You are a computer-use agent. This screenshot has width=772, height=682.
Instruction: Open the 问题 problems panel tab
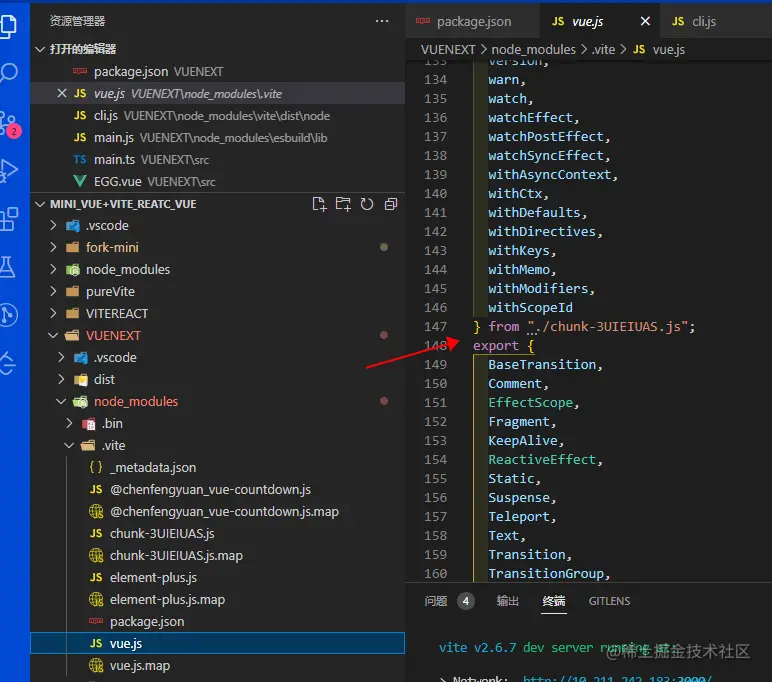[436, 601]
